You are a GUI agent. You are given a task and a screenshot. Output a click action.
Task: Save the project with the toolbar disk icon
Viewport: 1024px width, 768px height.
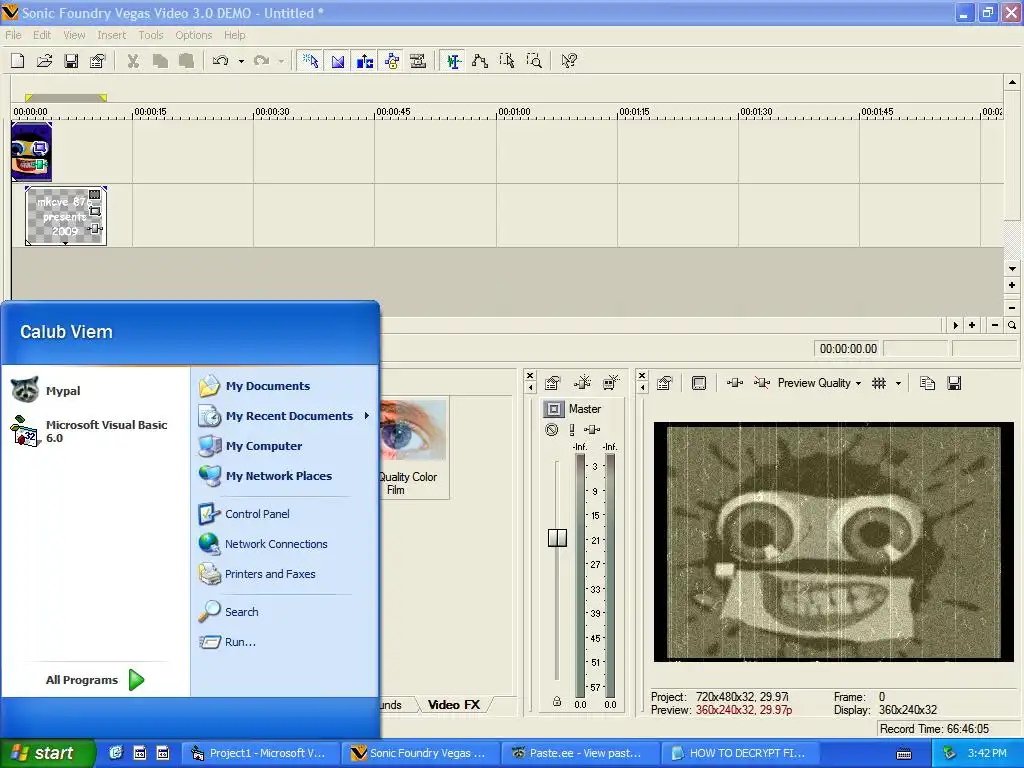point(71,61)
